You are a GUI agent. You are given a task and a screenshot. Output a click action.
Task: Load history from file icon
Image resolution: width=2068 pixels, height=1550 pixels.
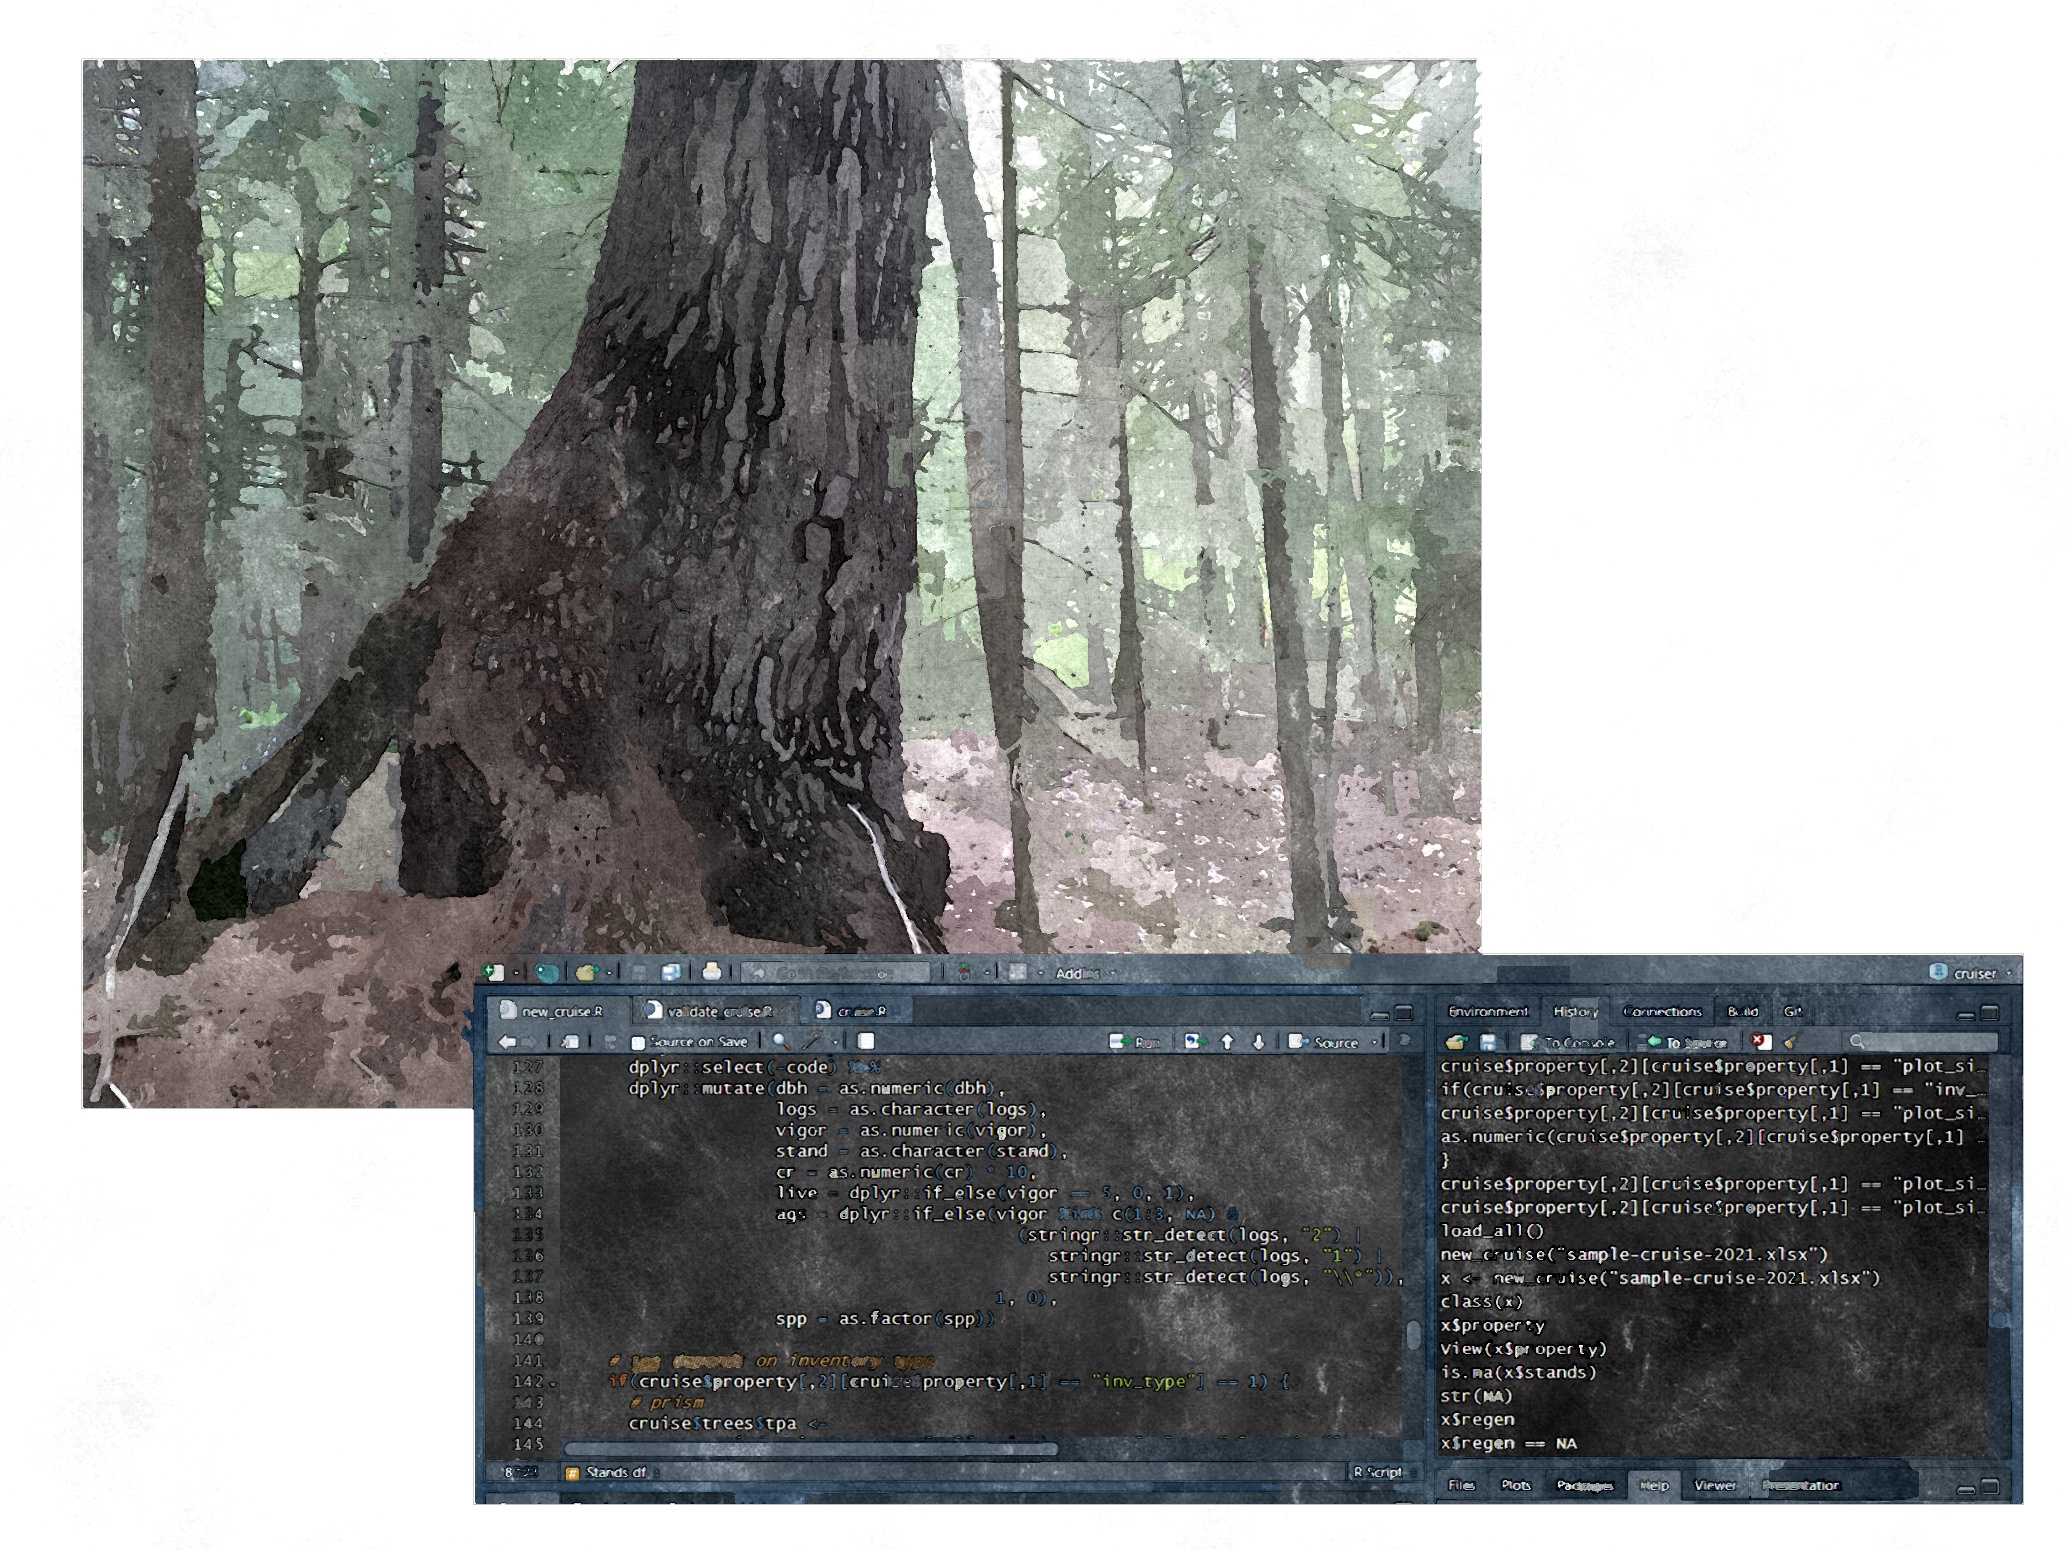click(x=1456, y=1042)
